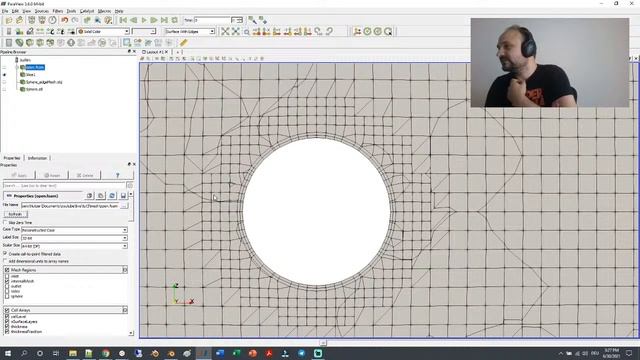This screenshot has width=640, height=360.
Task: Toggle animation Loop button
Action: point(174,20)
